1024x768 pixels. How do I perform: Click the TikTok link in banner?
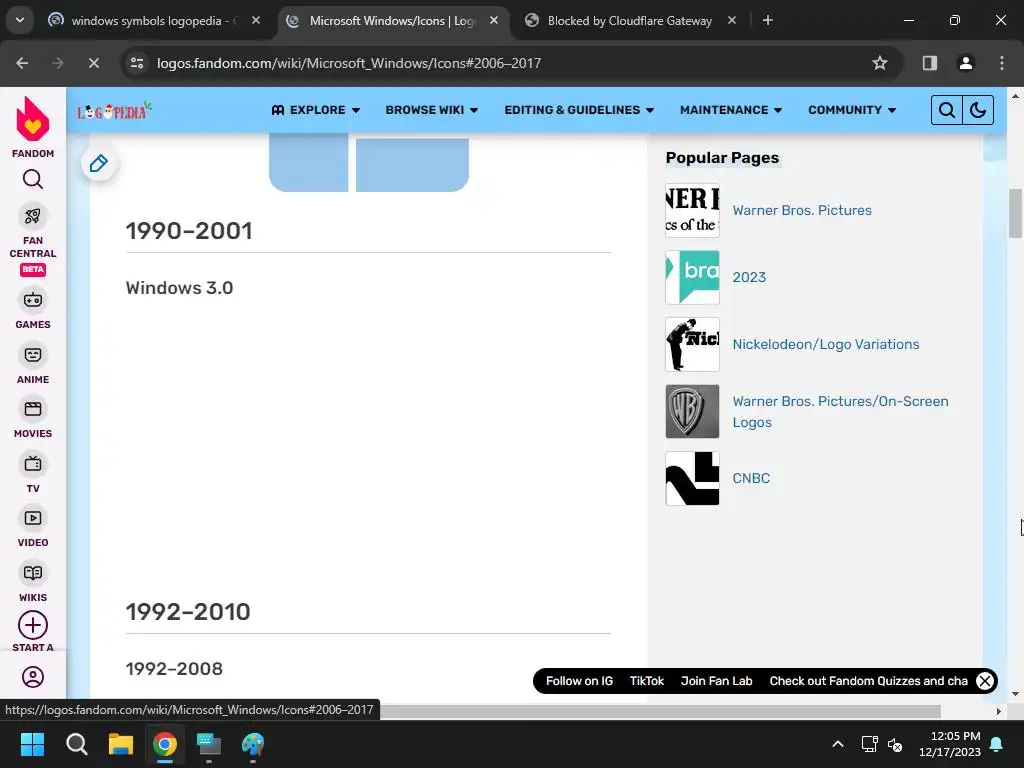(x=647, y=681)
